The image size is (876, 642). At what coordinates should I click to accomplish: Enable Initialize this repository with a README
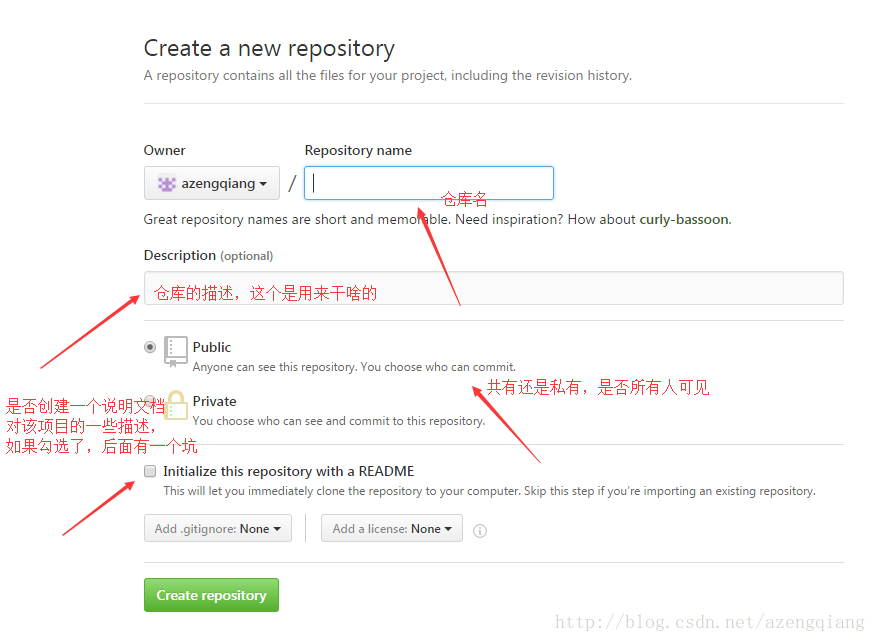[150, 471]
